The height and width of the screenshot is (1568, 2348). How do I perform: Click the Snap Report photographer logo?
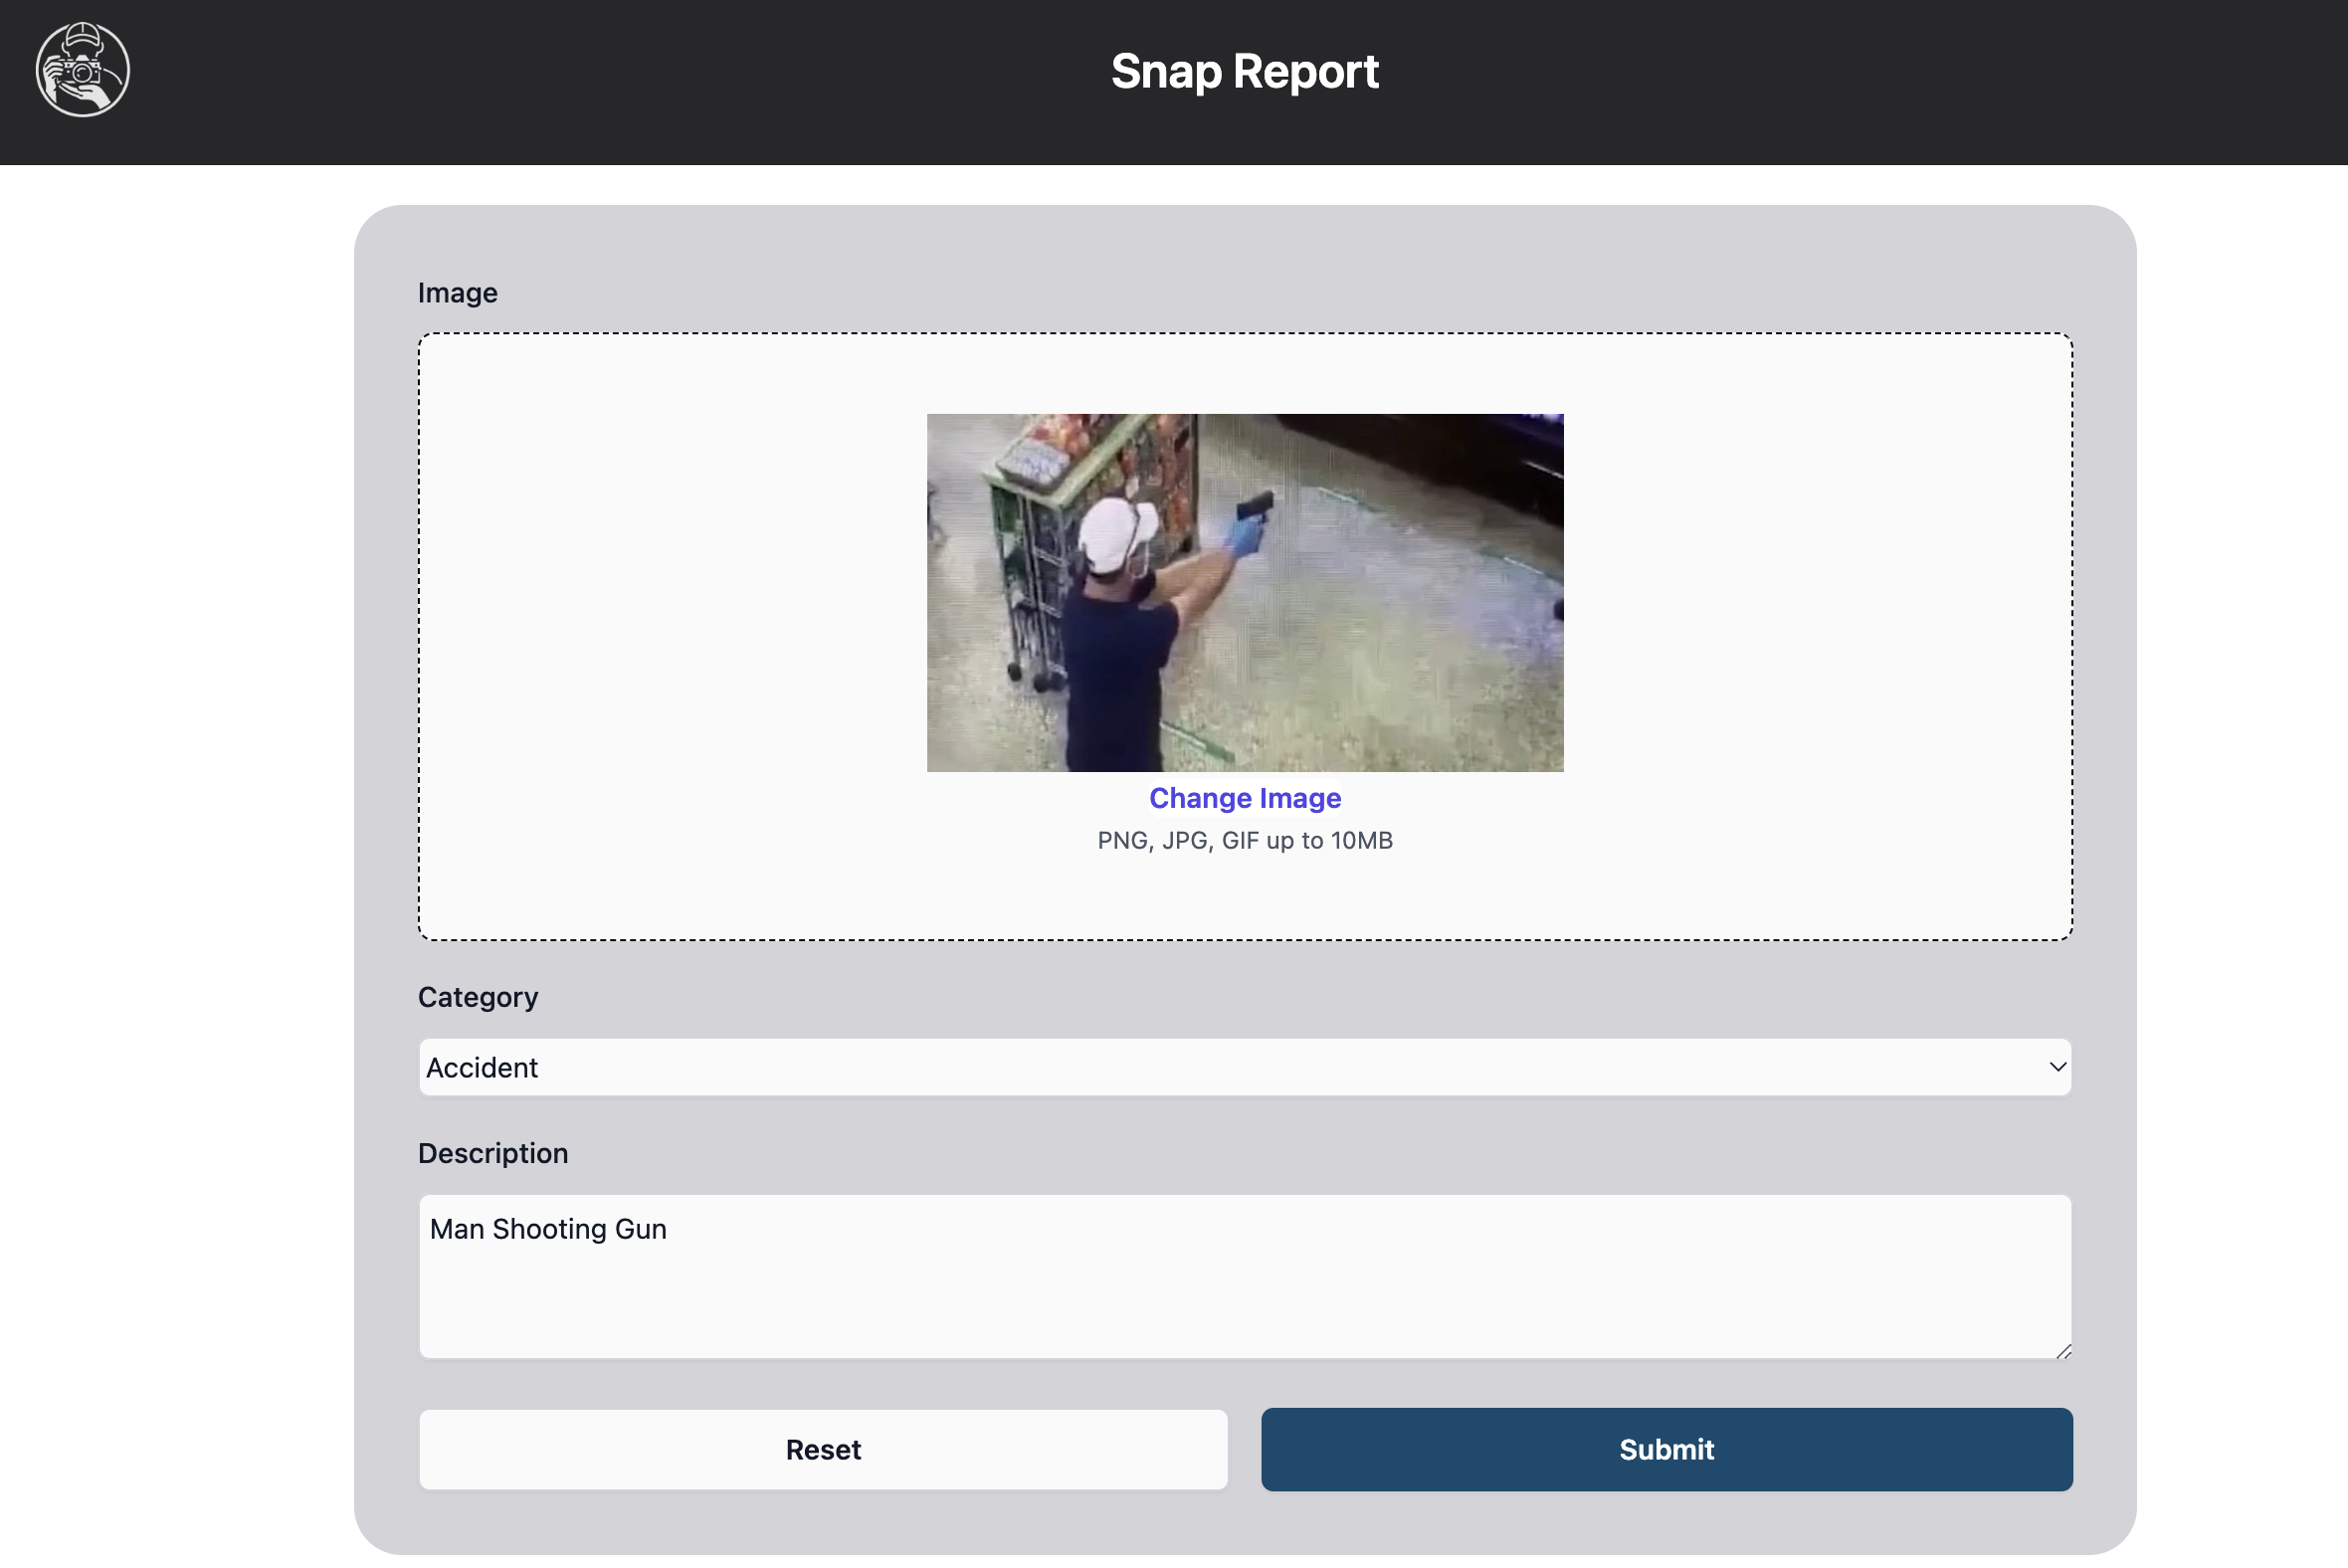tap(82, 70)
